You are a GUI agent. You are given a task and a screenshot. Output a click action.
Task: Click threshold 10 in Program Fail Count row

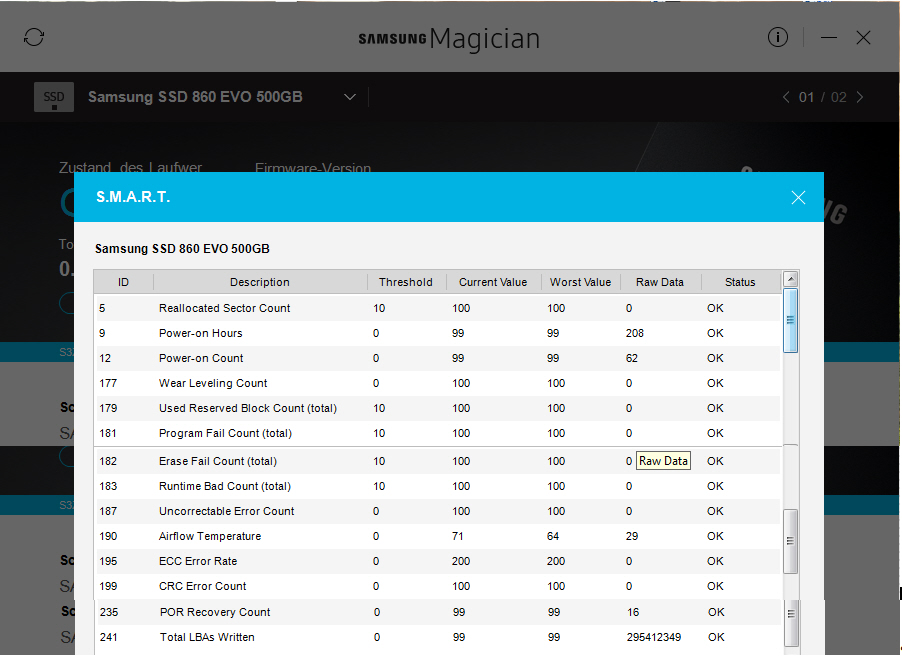(379, 434)
